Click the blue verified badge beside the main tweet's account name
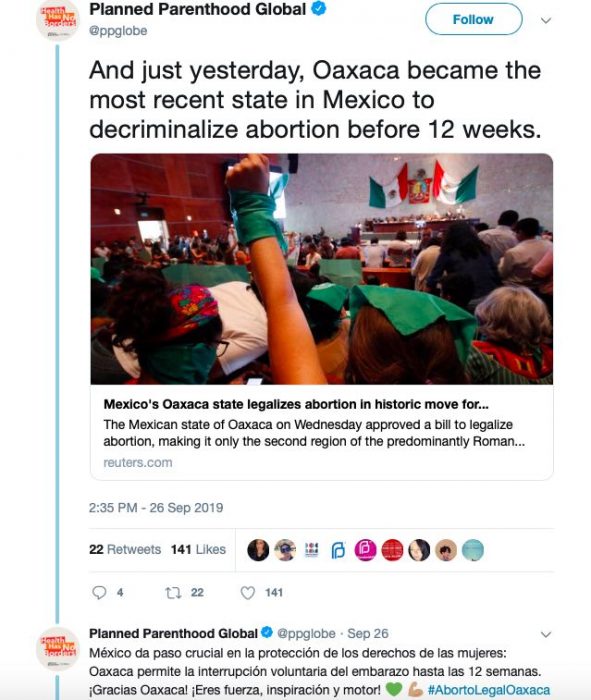 point(318,8)
